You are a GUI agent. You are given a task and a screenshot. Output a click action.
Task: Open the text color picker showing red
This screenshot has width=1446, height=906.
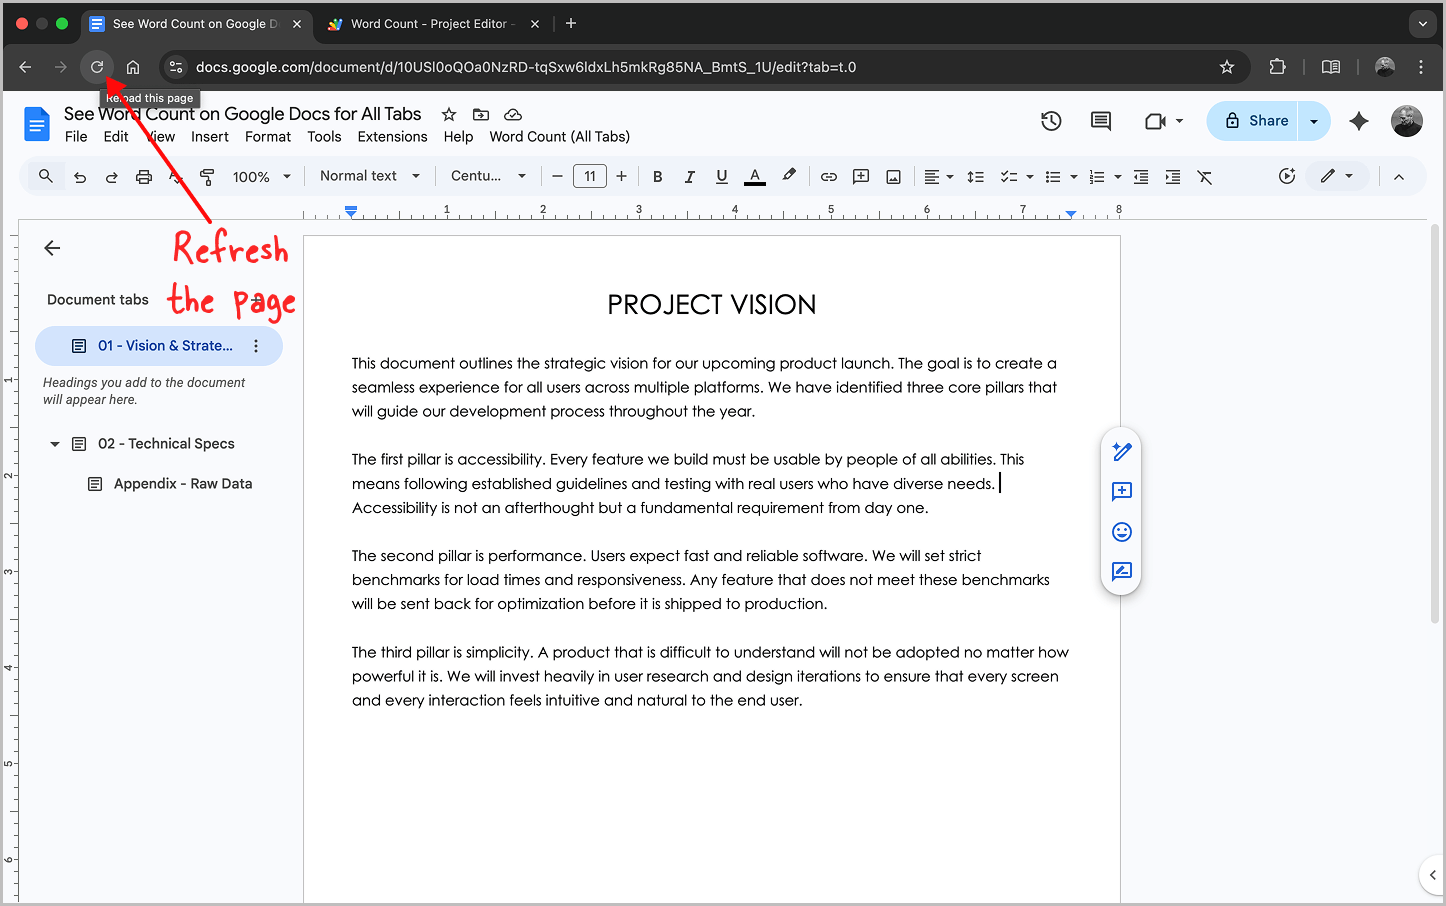pos(755,175)
